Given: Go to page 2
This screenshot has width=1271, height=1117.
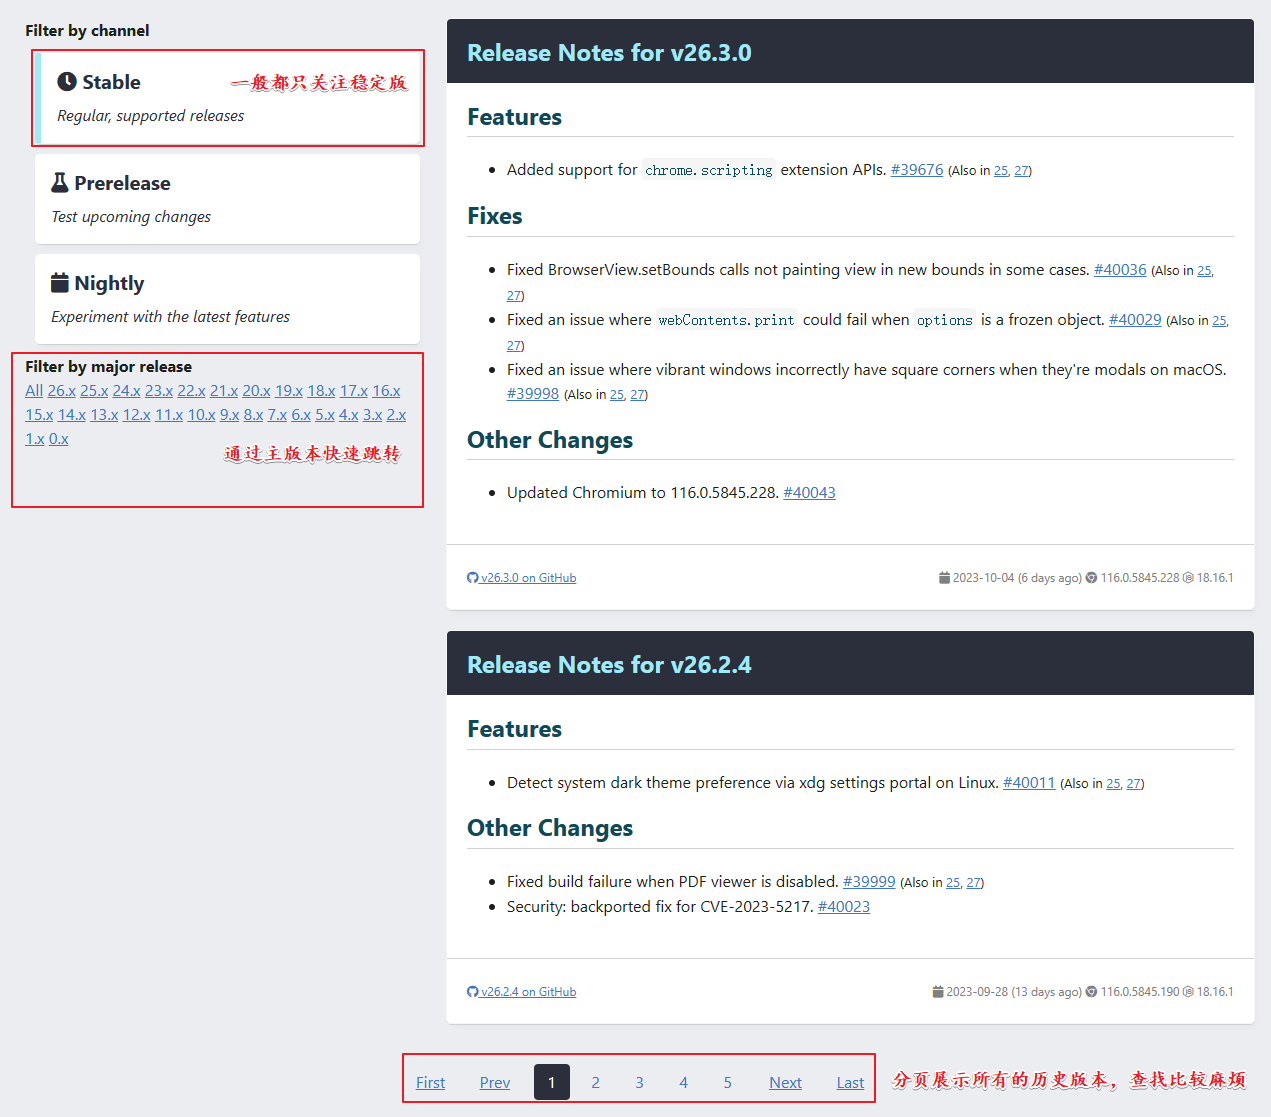Looking at the screenshot, I should tap(596, 1082).
